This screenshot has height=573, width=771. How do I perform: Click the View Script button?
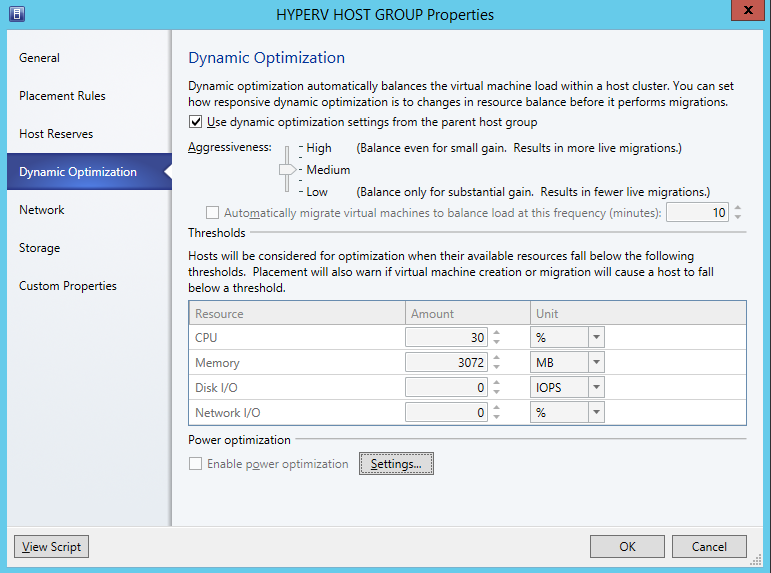tap(52, 546)
